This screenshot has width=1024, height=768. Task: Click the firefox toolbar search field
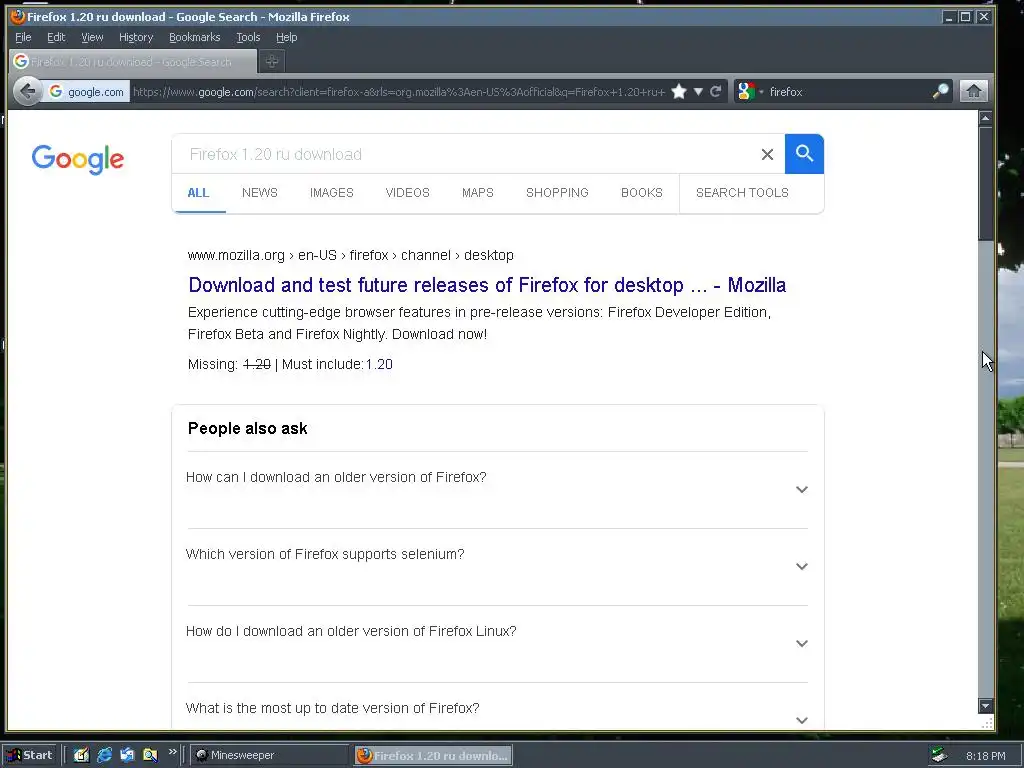coord(848,91)
